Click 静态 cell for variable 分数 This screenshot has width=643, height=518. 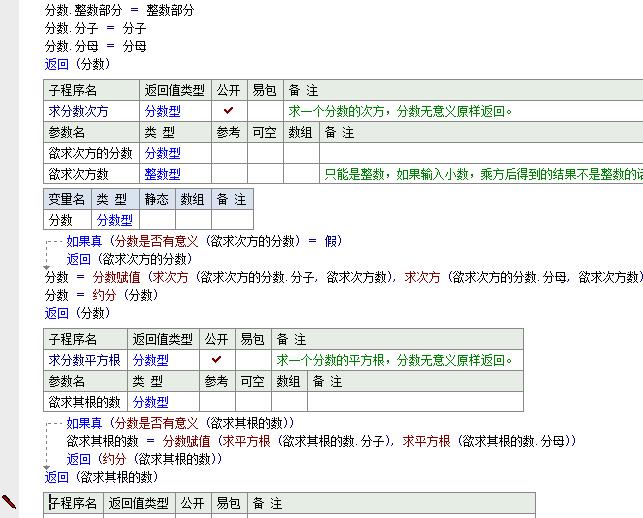157,220
